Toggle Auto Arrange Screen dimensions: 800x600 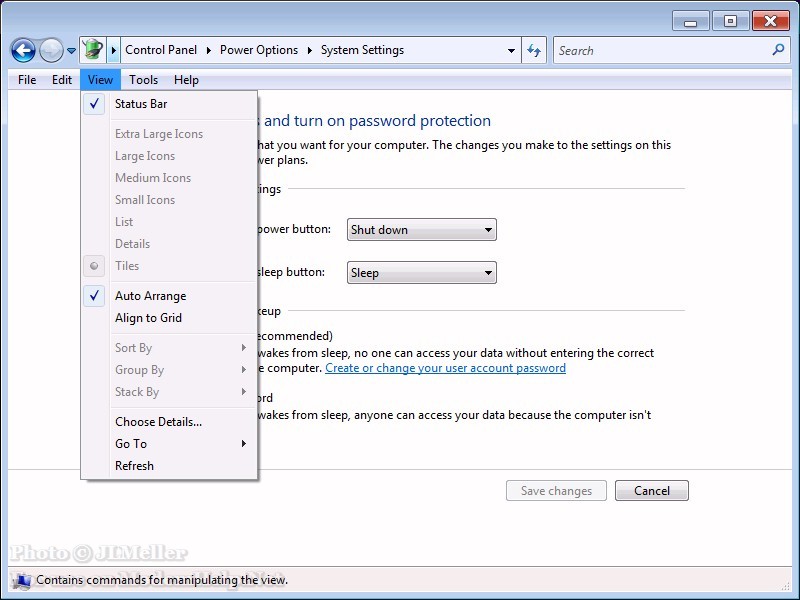(169, 296)
